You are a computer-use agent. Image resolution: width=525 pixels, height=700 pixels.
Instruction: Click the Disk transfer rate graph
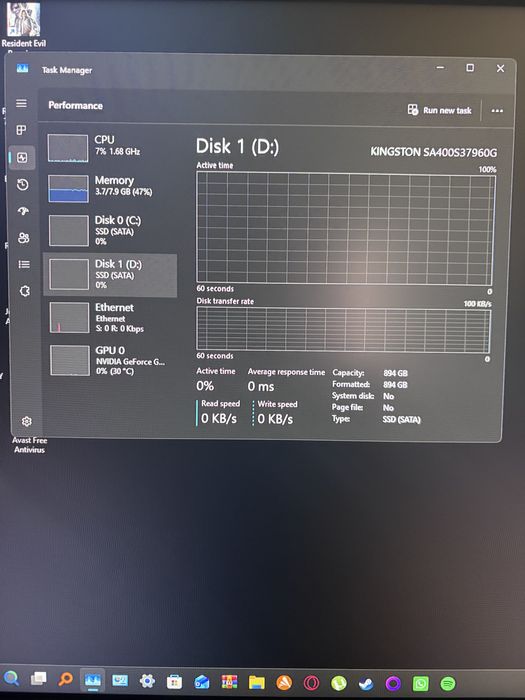click(x=343, y=329)
